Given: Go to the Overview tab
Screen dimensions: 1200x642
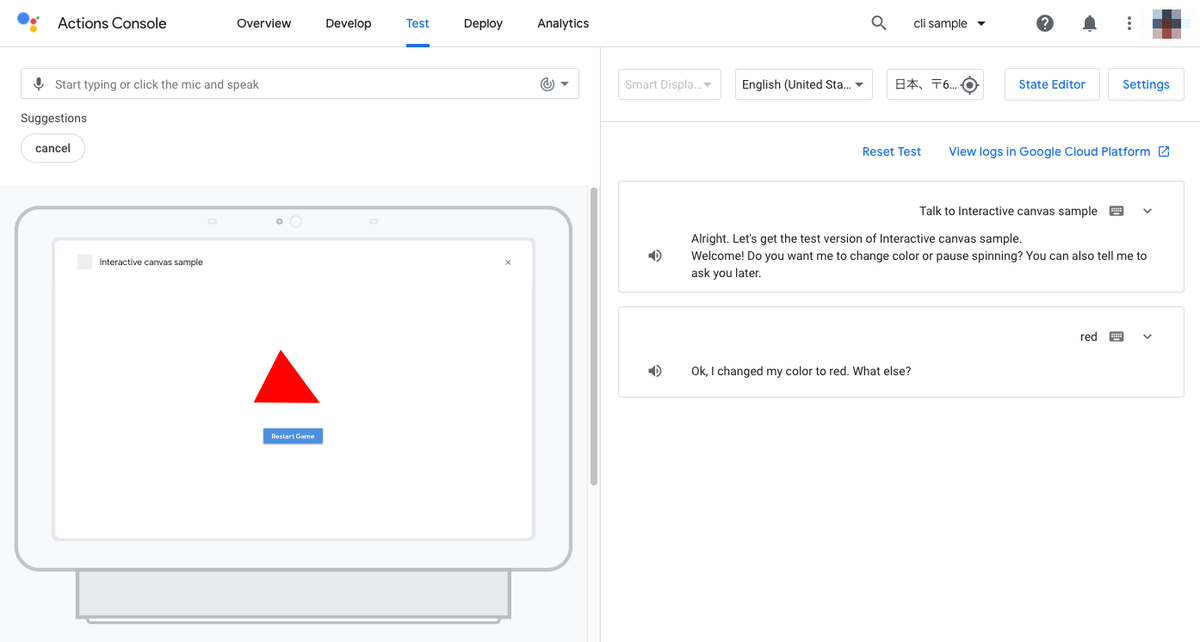Looking at the screenshot, I should click(264, 23).
